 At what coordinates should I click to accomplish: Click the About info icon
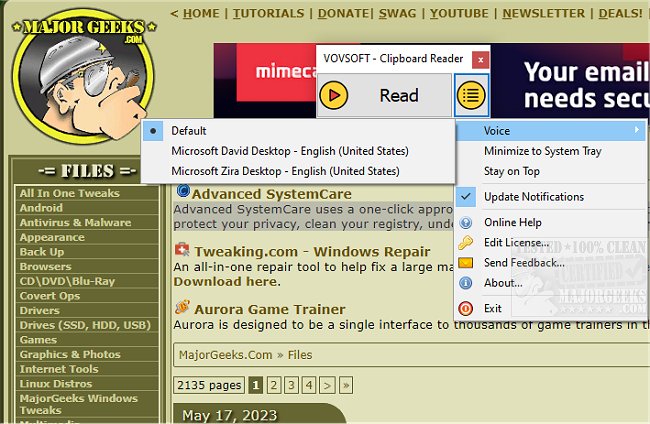466,283
